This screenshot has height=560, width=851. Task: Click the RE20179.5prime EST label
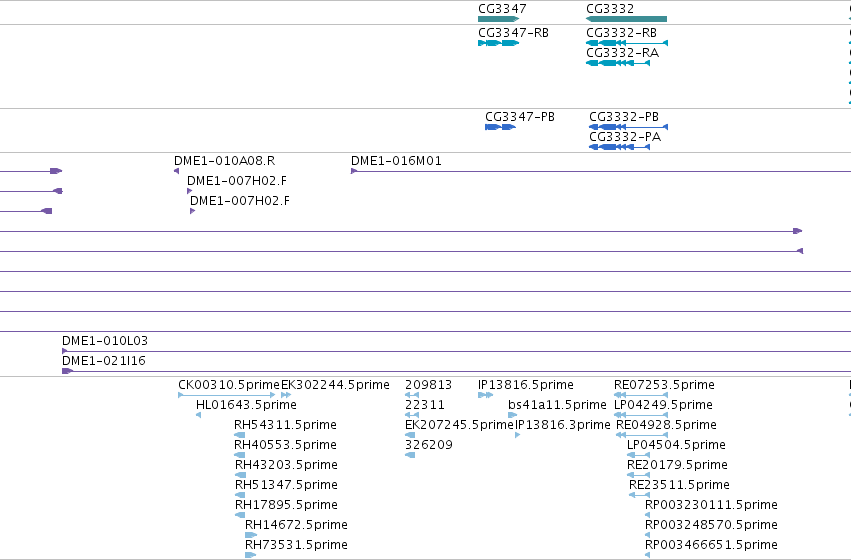[x=677, y=465]
